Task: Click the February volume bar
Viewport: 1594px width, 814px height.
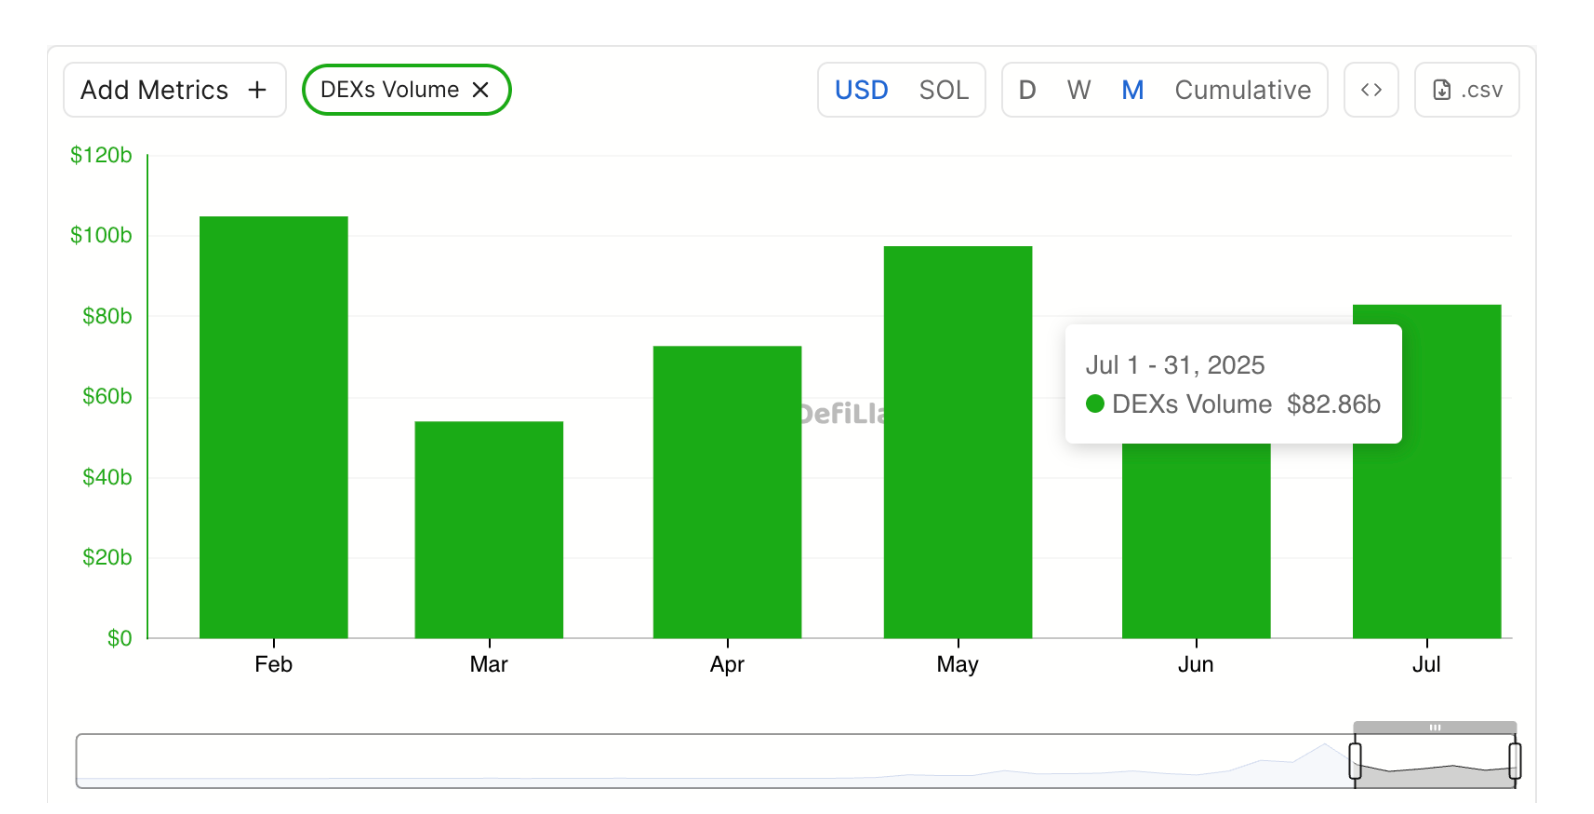Action: tap(273, 428)
